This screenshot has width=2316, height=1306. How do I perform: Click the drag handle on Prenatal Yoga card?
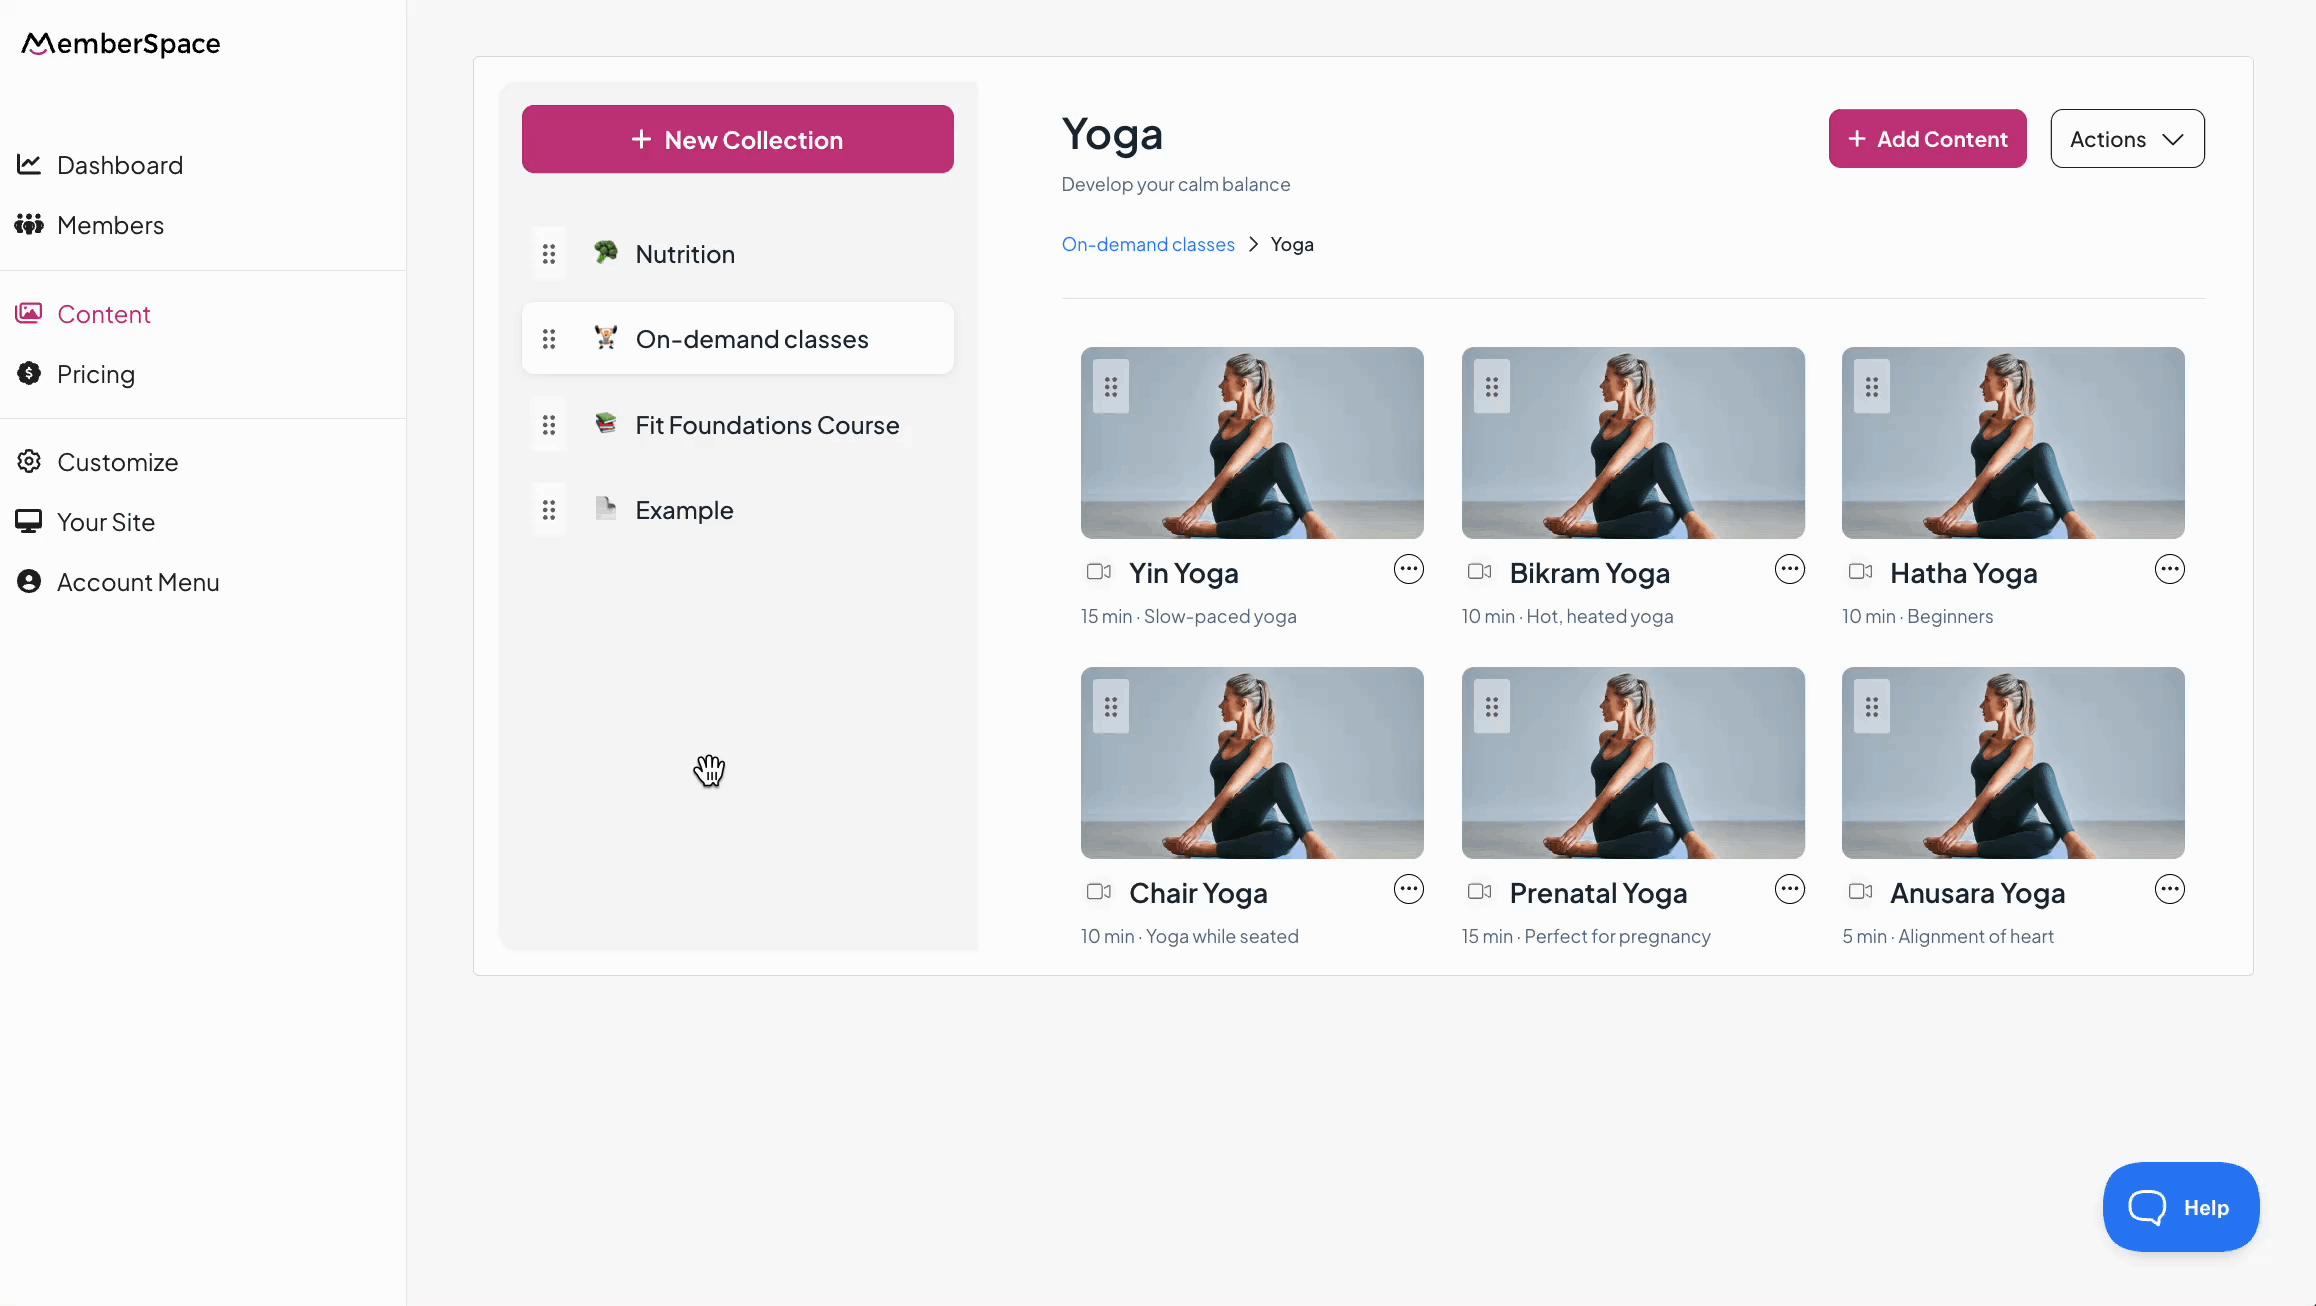(1492, 707)
